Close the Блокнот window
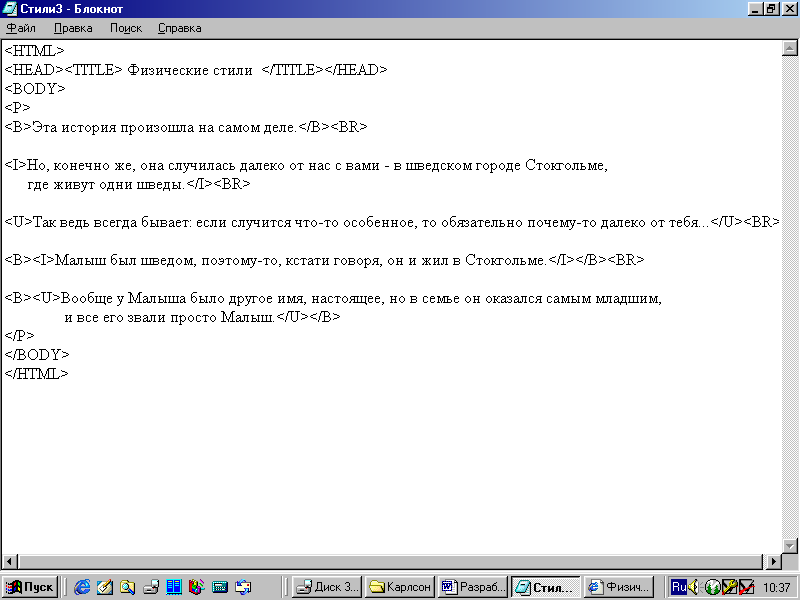This screenshot has width=800, height=600. coord(788,9)
